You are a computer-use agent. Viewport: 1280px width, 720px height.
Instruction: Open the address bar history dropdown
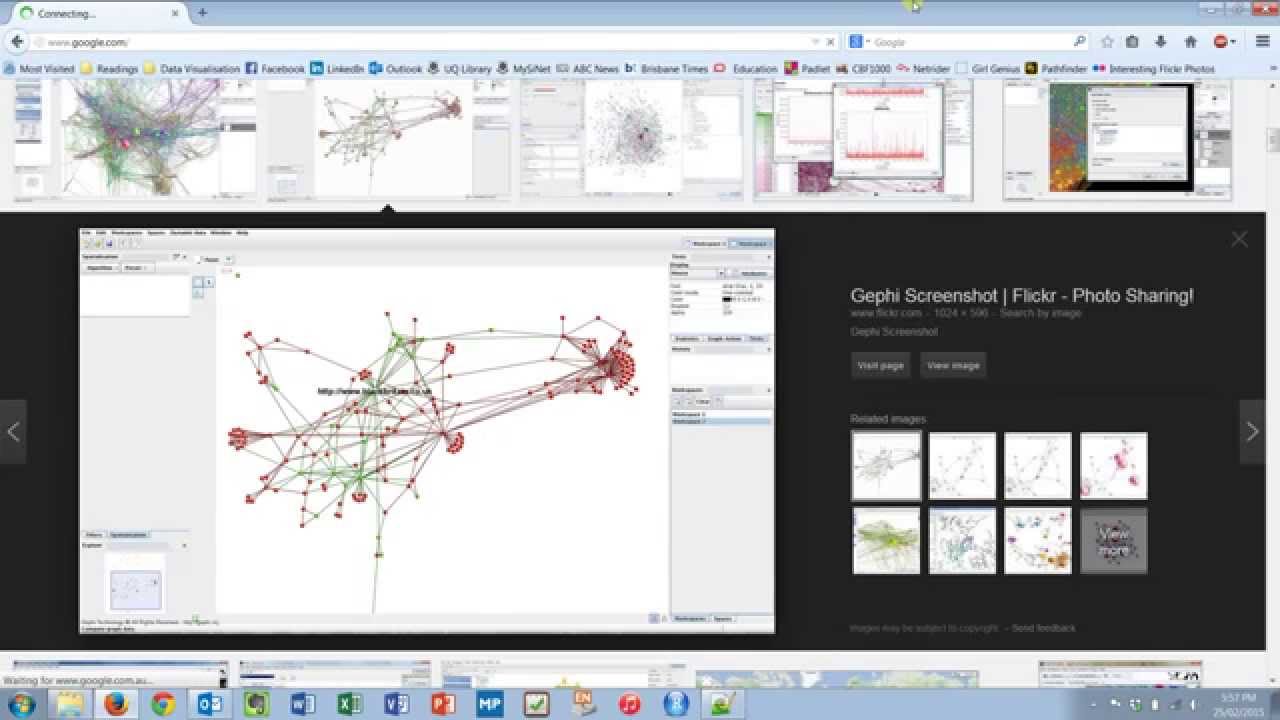pos(815,42)
